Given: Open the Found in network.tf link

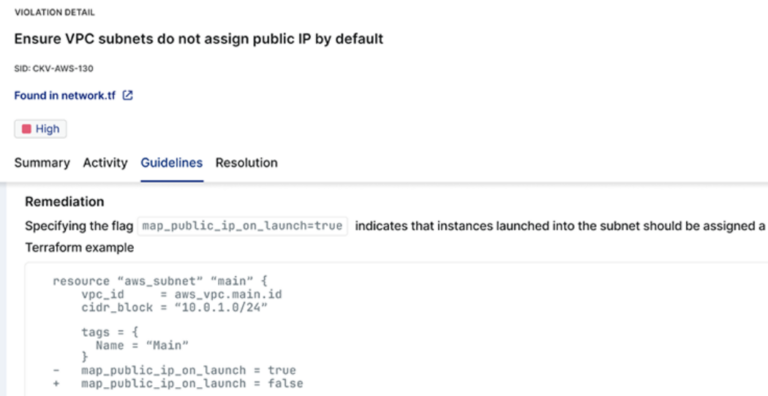Looking at the screenshot, I should click(65, 96).
